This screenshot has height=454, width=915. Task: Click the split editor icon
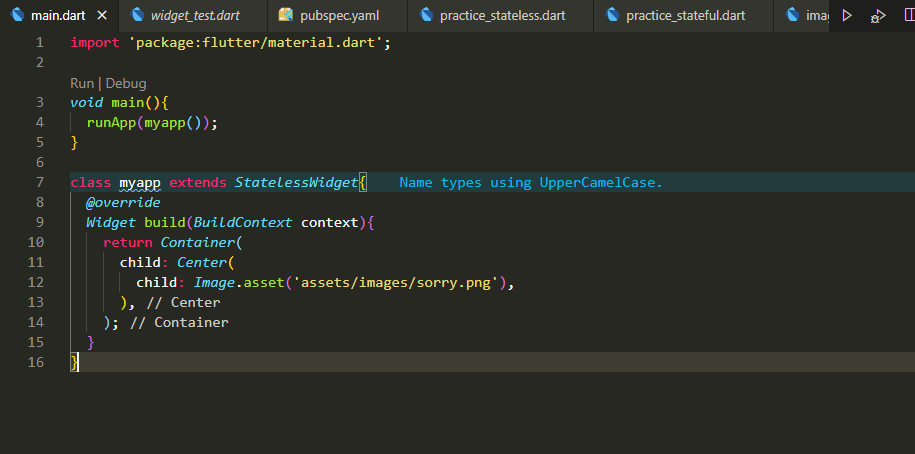[907, 15]
